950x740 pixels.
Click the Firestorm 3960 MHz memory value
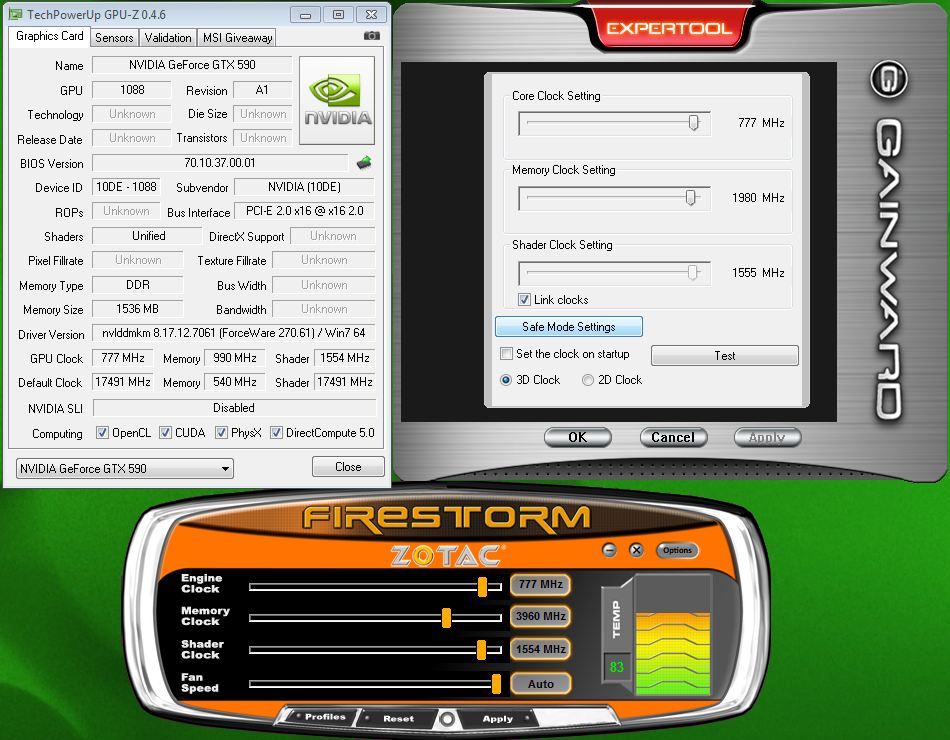540,616
